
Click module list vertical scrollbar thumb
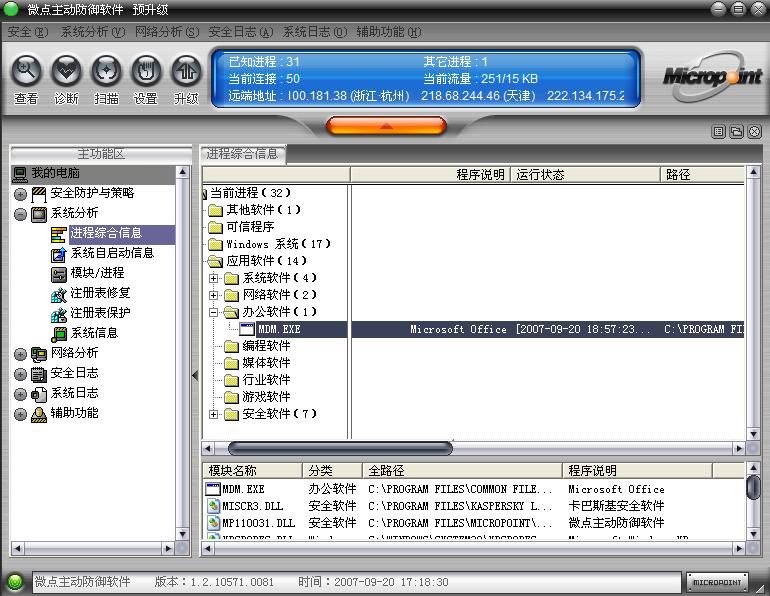point(753,487)
